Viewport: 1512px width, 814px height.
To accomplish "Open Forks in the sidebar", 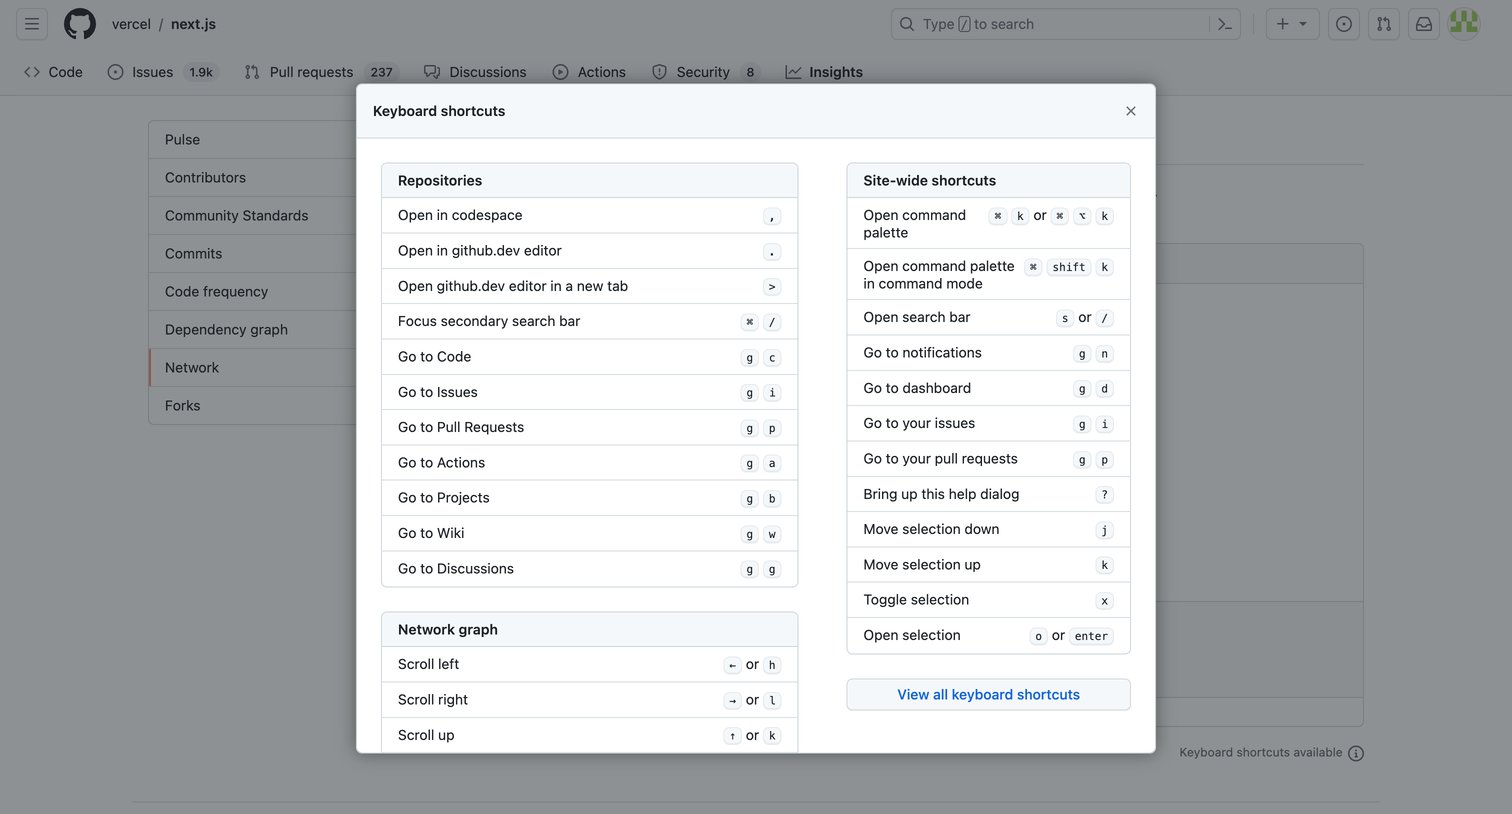I will pos(252,406).
